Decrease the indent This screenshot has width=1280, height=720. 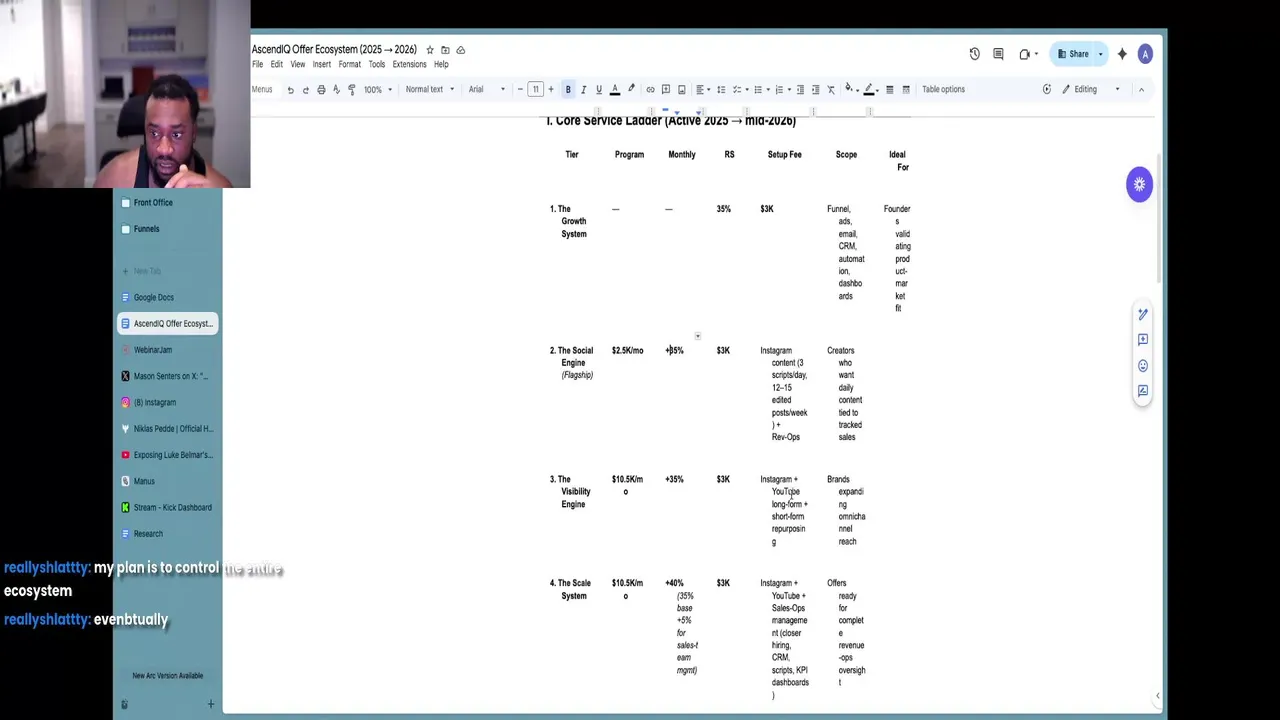(x=800, y=90)
